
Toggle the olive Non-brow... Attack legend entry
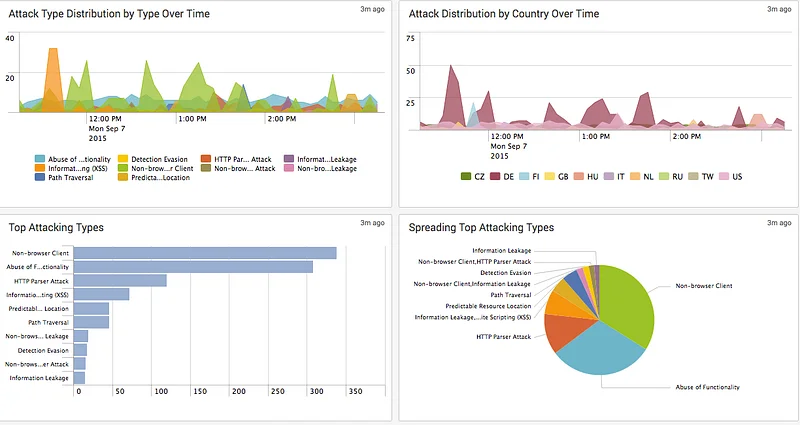pyautogui.click(x=238, y=168)
